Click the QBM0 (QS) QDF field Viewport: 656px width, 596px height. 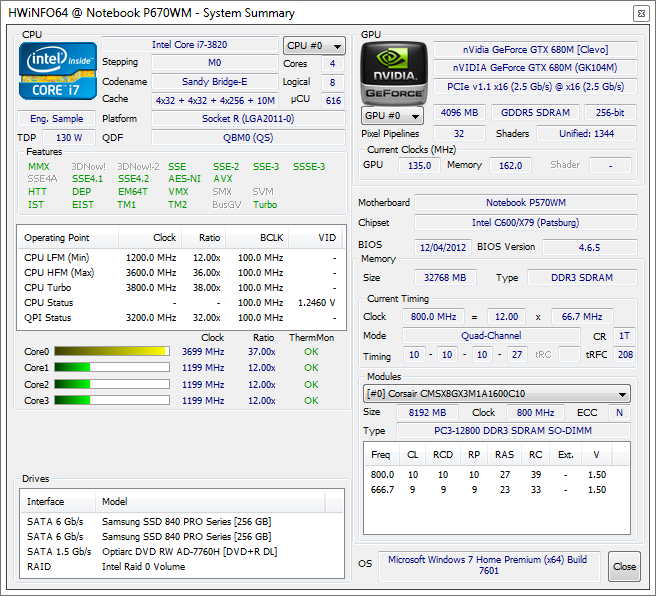tap(248, 138)
